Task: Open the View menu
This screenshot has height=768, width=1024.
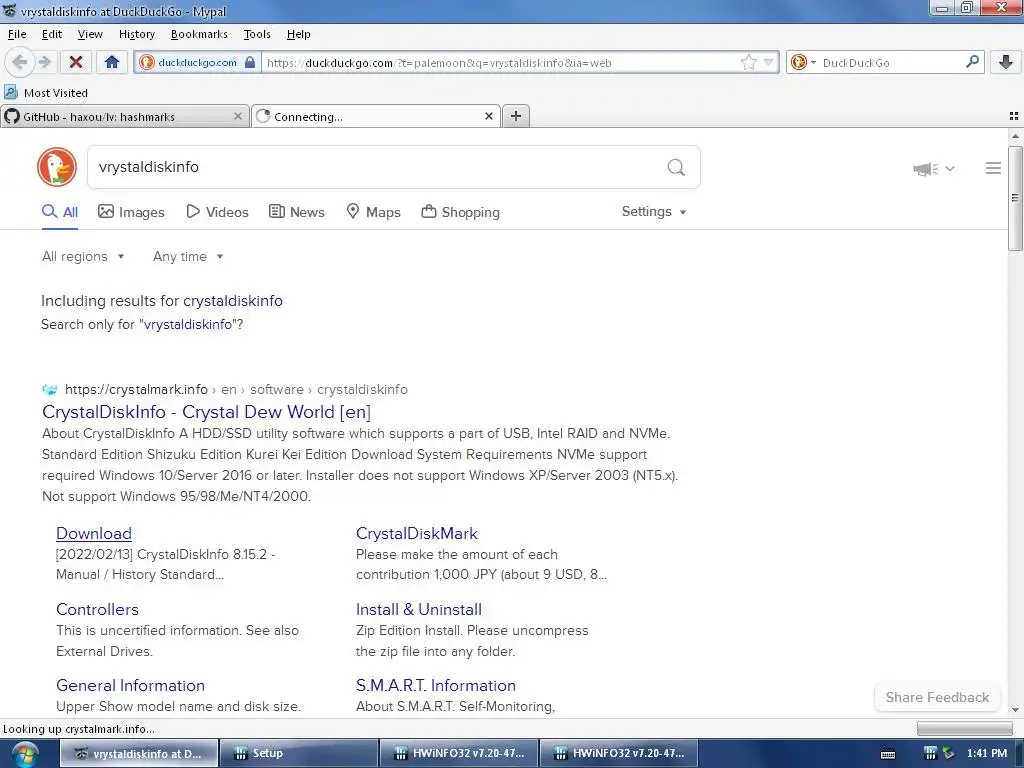Action: [90, 34]
